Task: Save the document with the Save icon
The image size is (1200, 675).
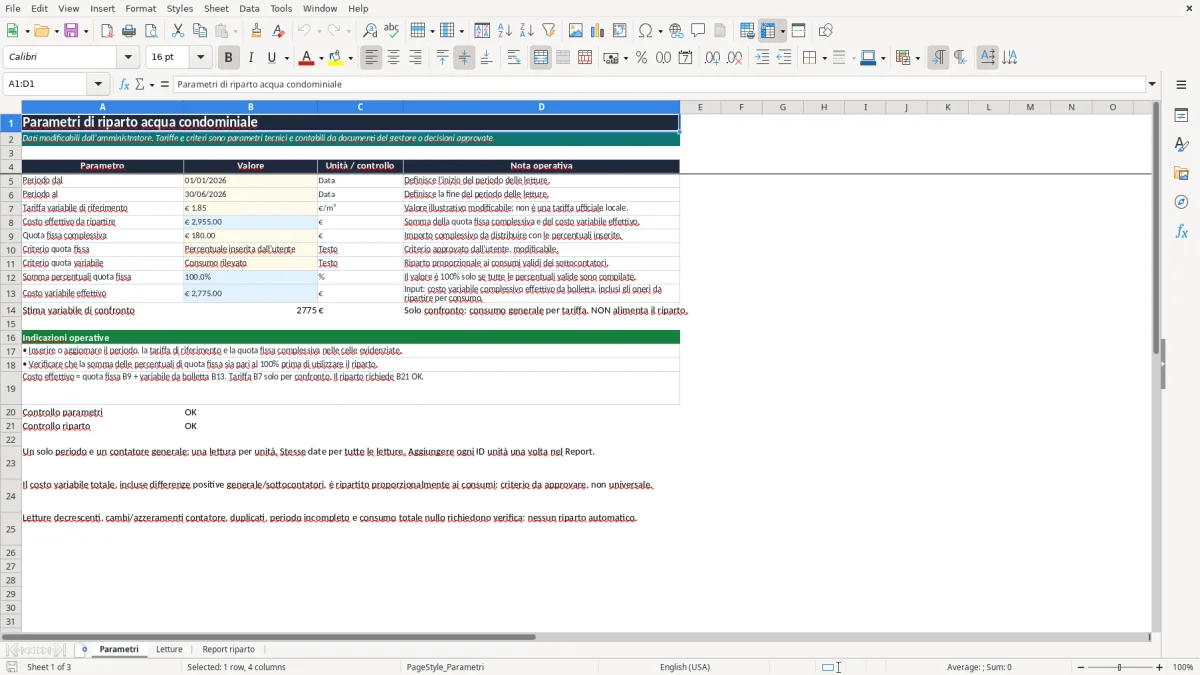Action: coord(71,31)
